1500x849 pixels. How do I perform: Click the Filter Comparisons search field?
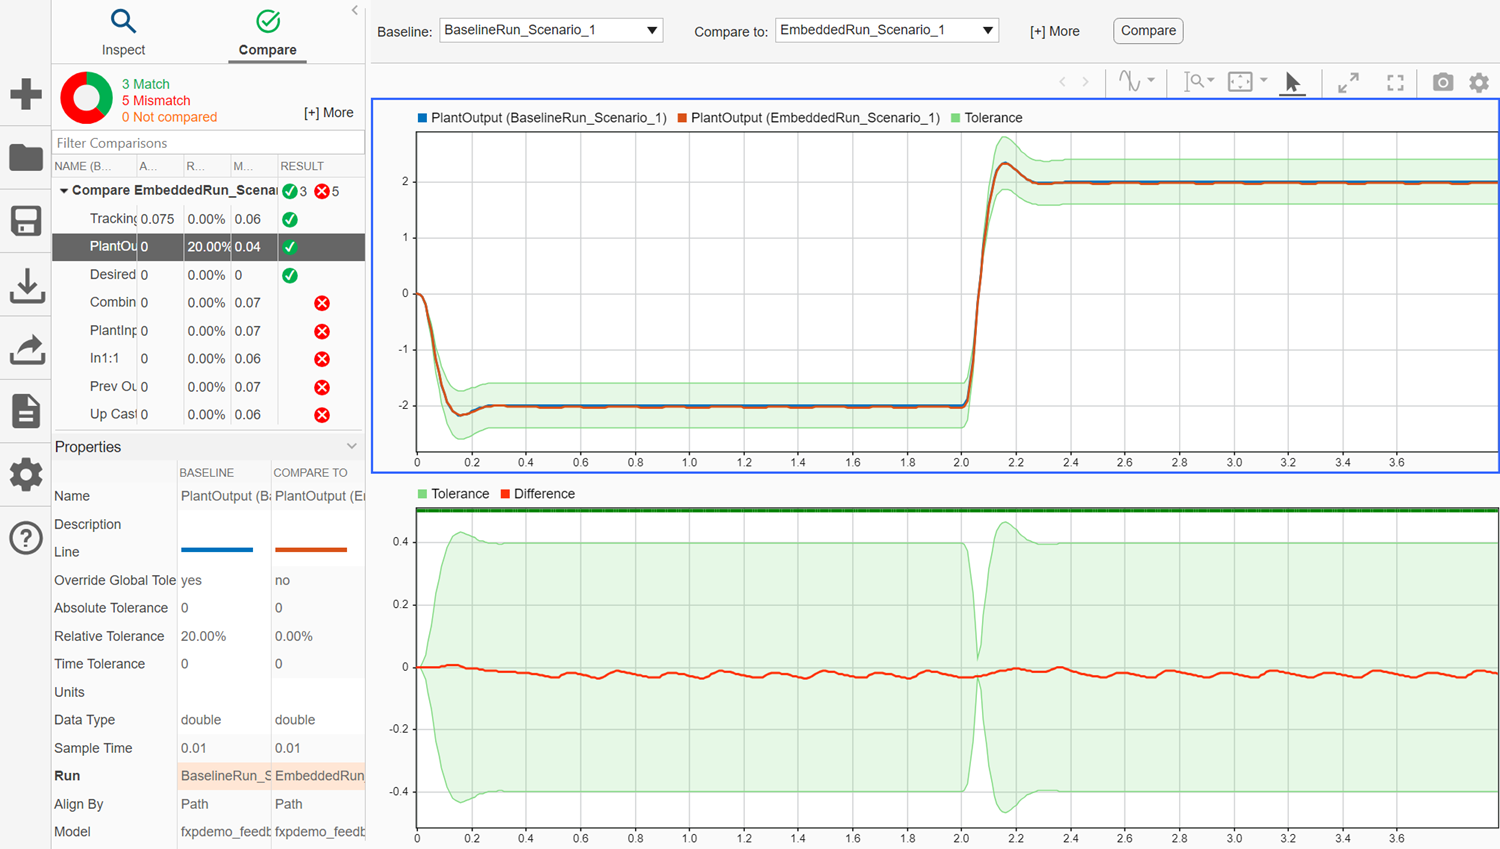208,143
